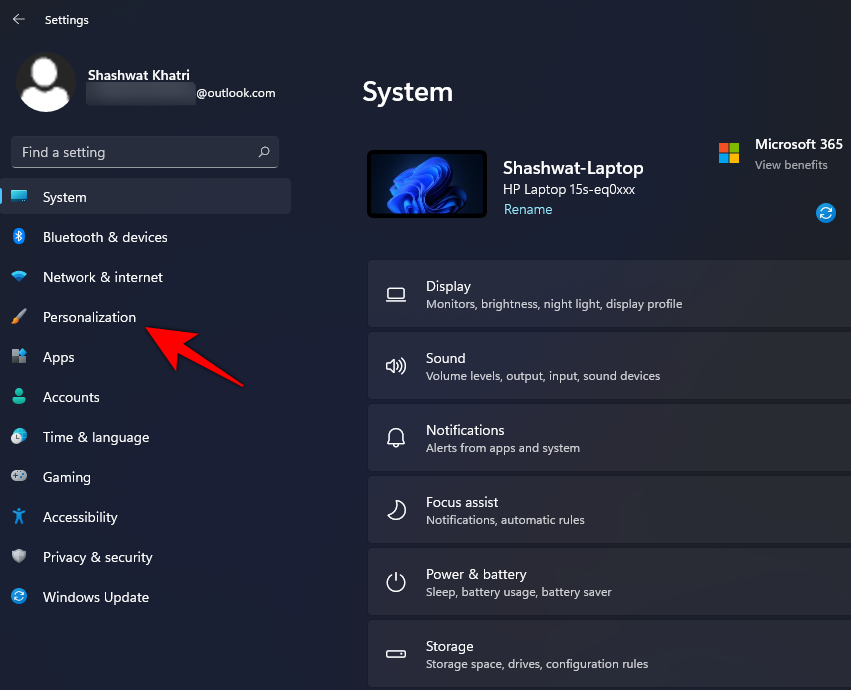Viewport: 851px width, 690px height.
Task: Click the Wi-Fi network icon in sidebar
Action: (x=19, y=277)
